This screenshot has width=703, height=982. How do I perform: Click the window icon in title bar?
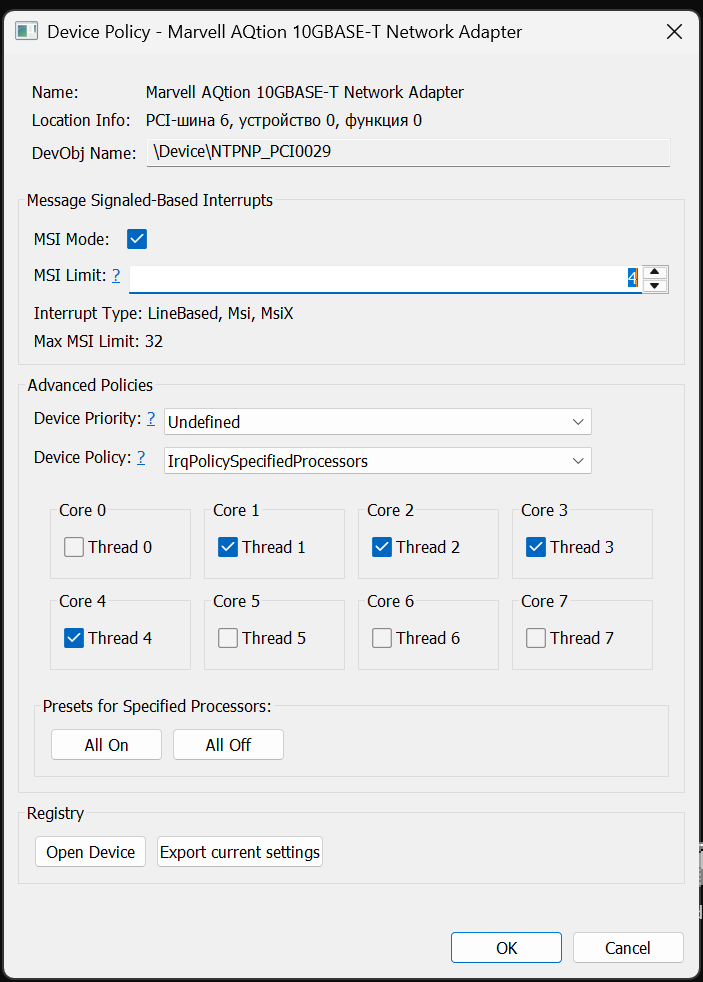click(27, 32)
